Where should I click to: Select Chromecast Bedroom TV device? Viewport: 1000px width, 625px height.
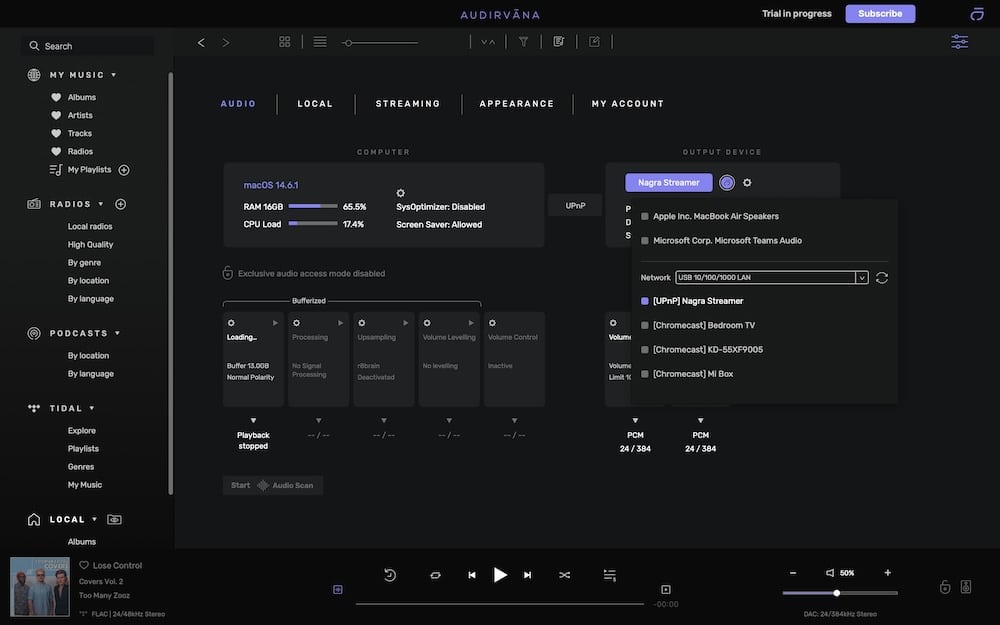(x=698, y=325)
